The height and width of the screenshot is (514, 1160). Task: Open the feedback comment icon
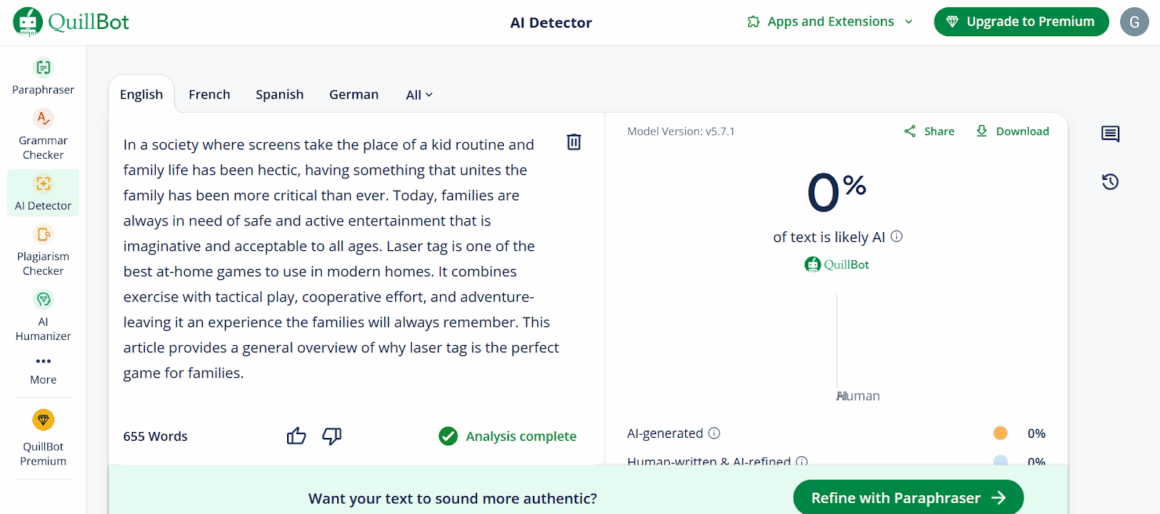click(x=1110, y=134)
